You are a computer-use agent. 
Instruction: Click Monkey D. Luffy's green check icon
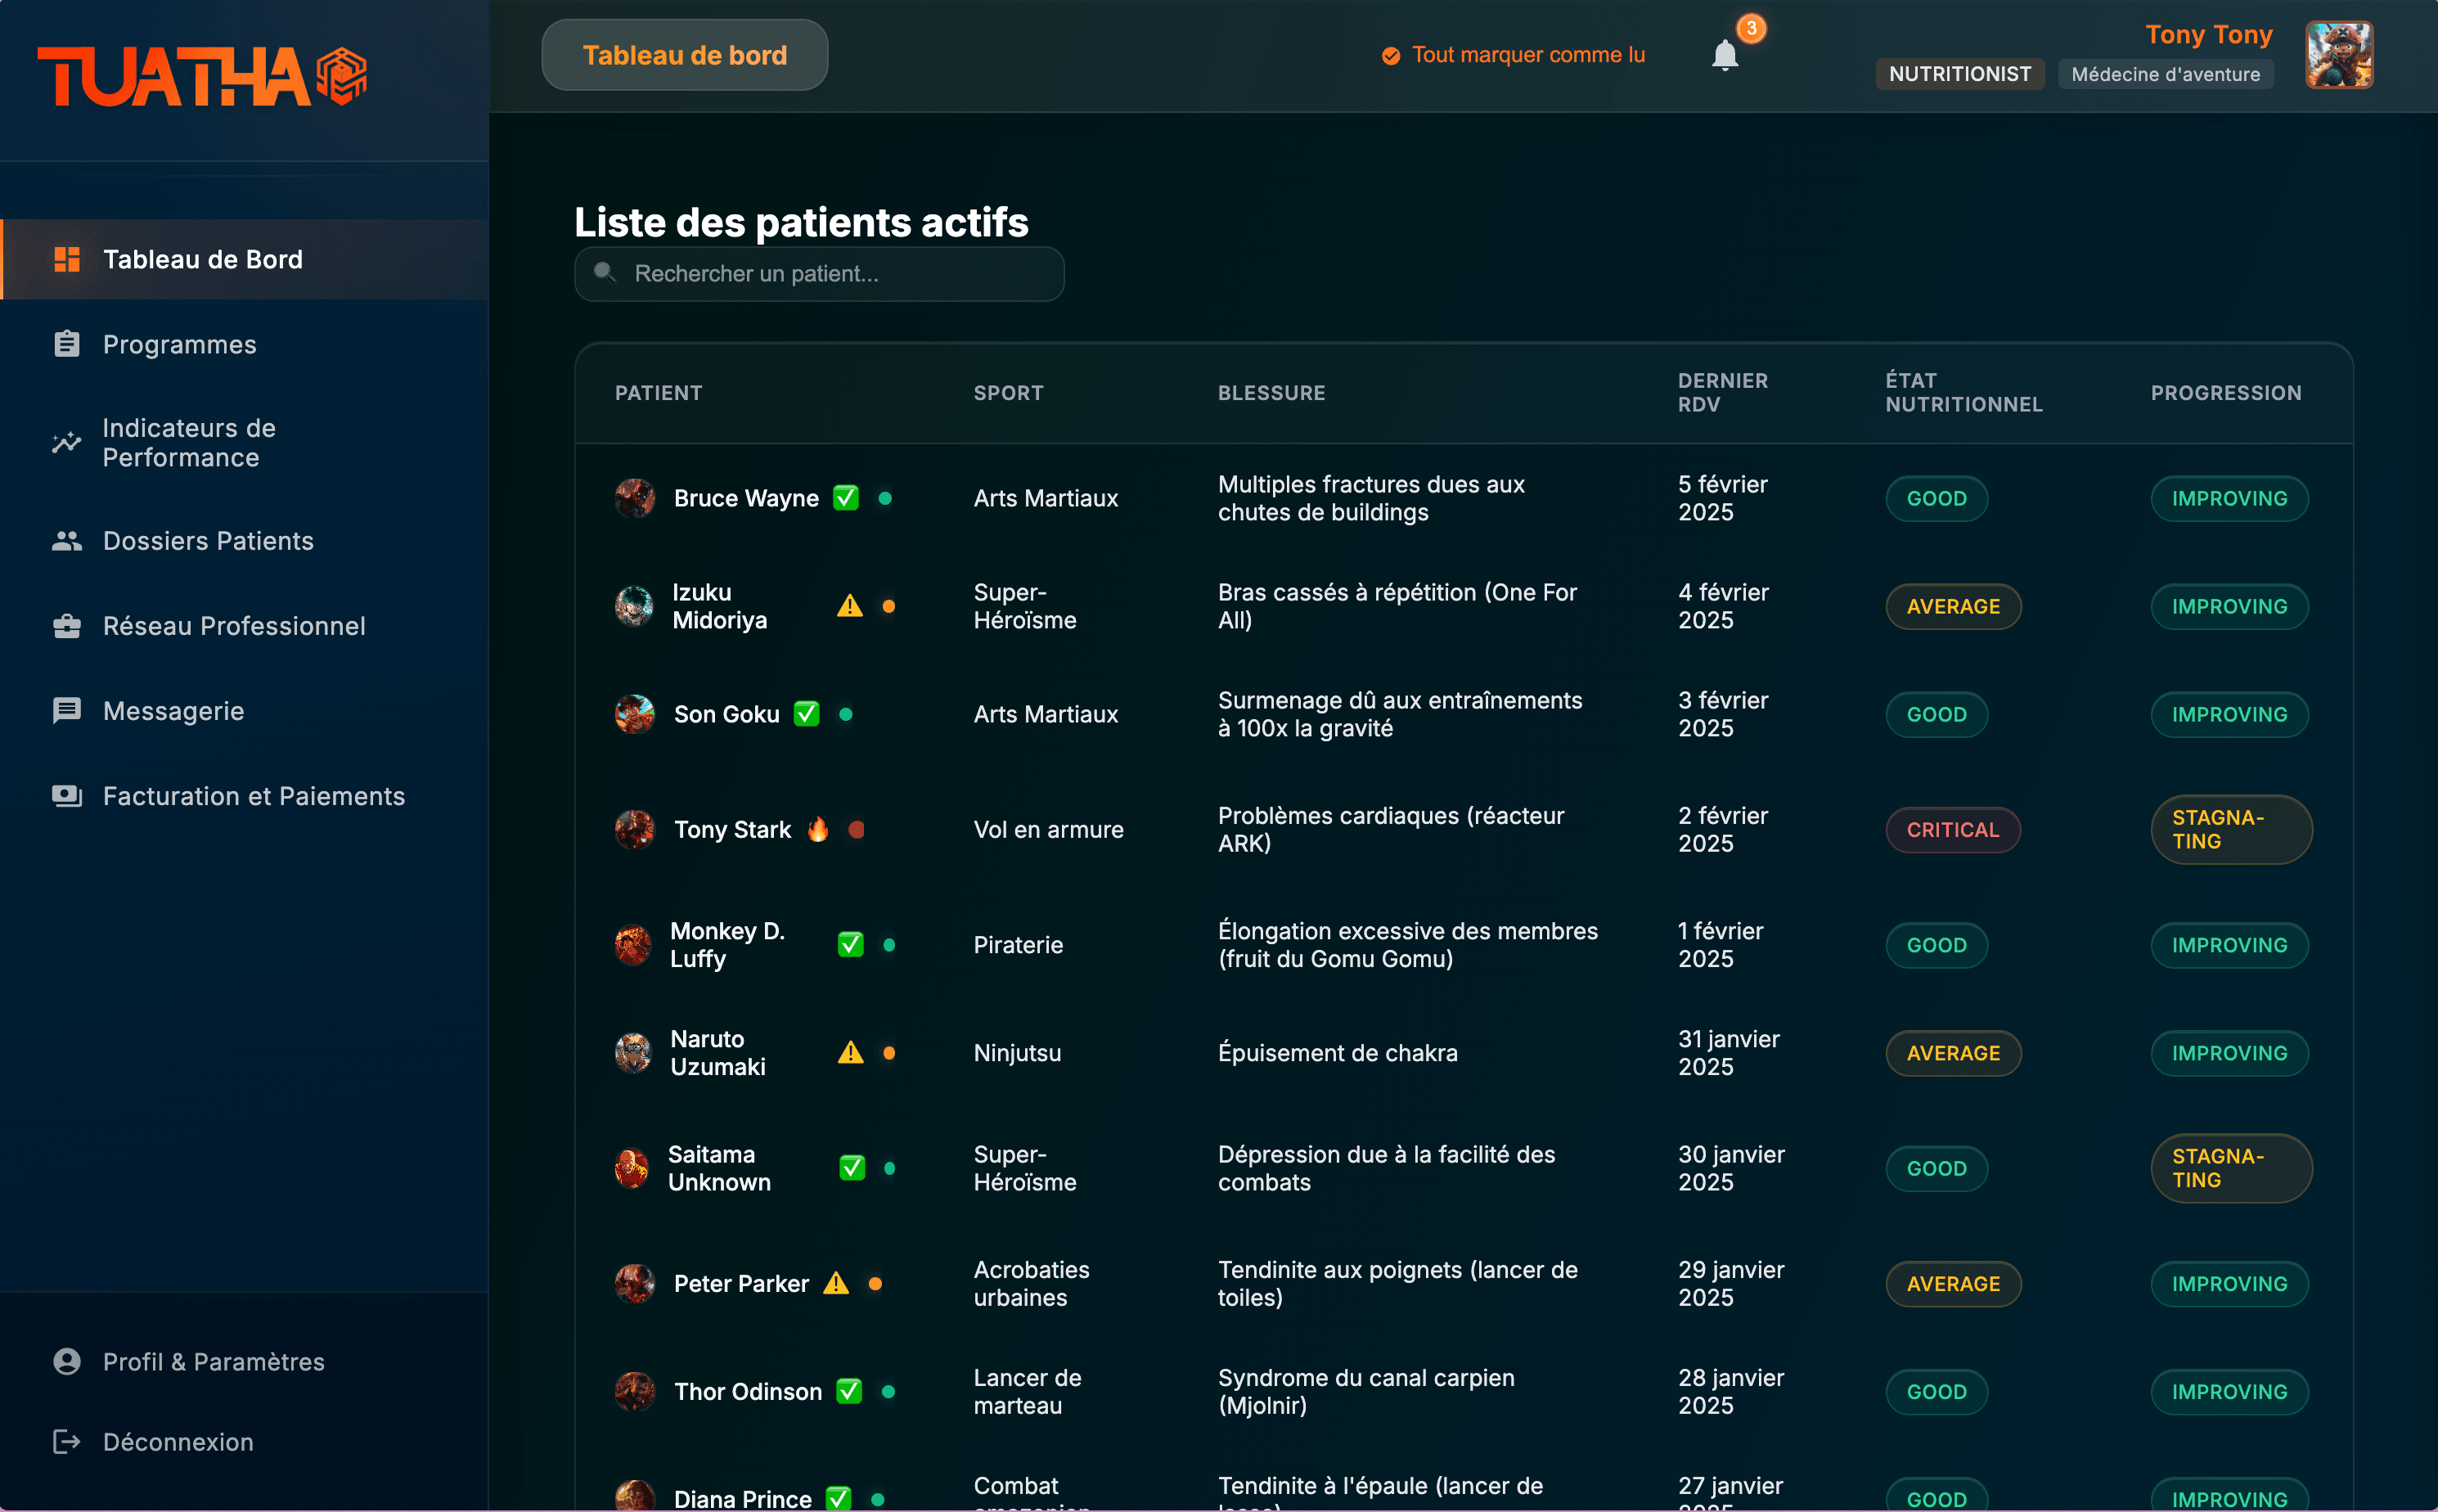pos(851,944)
